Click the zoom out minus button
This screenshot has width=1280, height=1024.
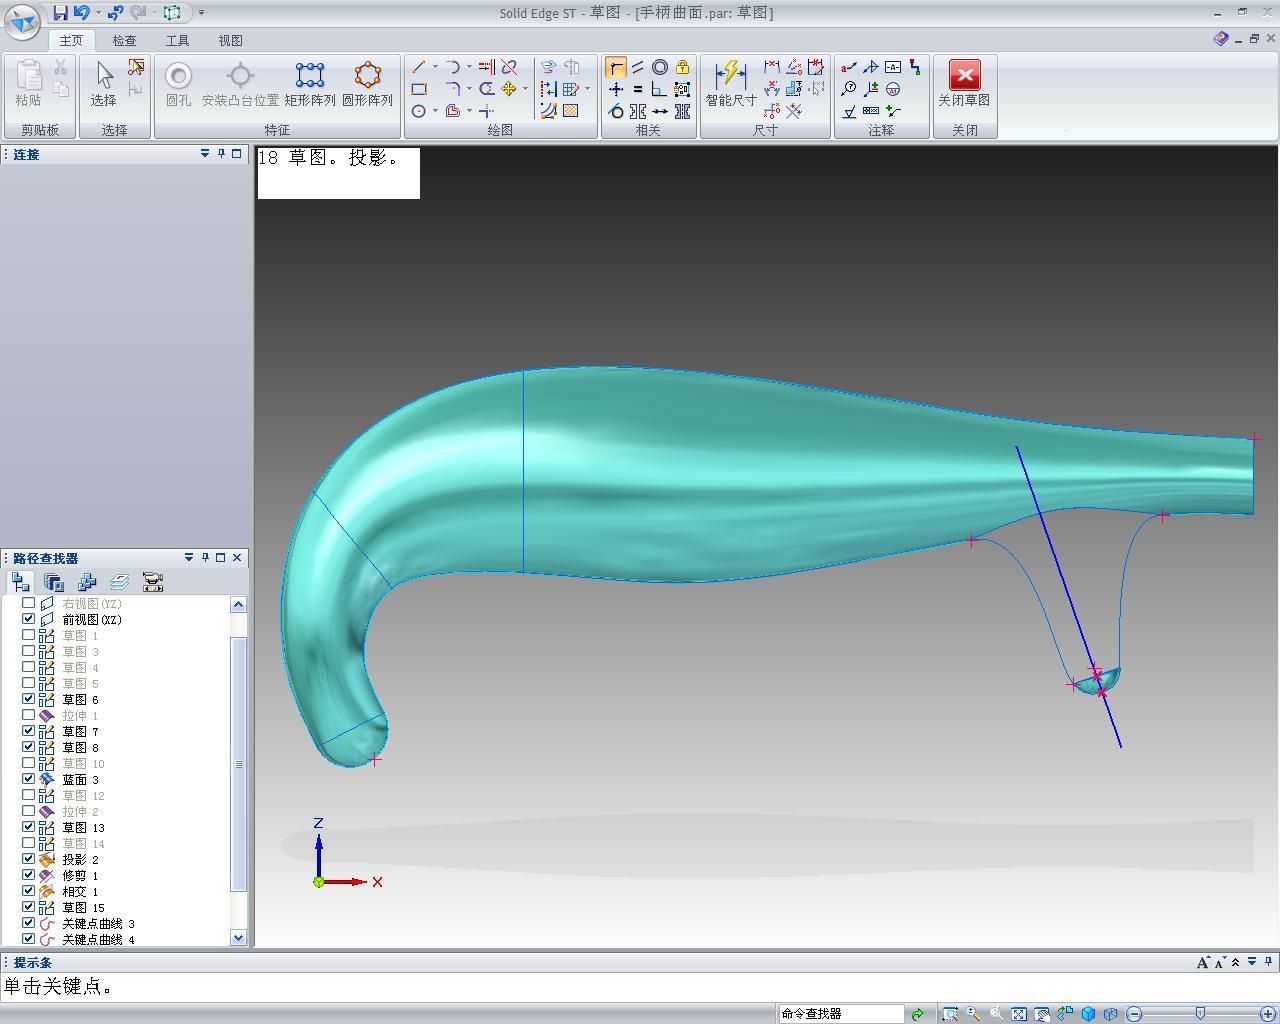(1134, 1014)
